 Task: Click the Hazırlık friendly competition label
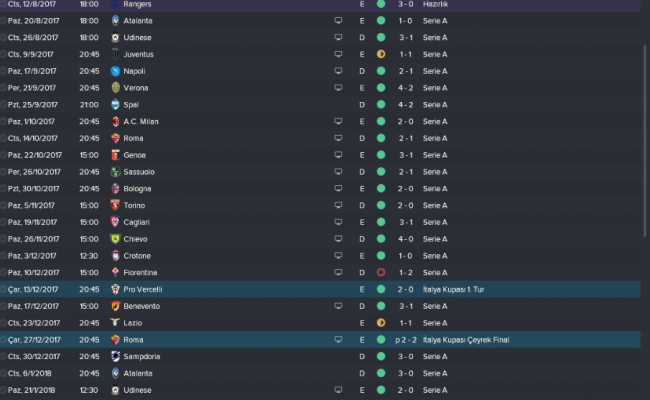pos(436,4)
